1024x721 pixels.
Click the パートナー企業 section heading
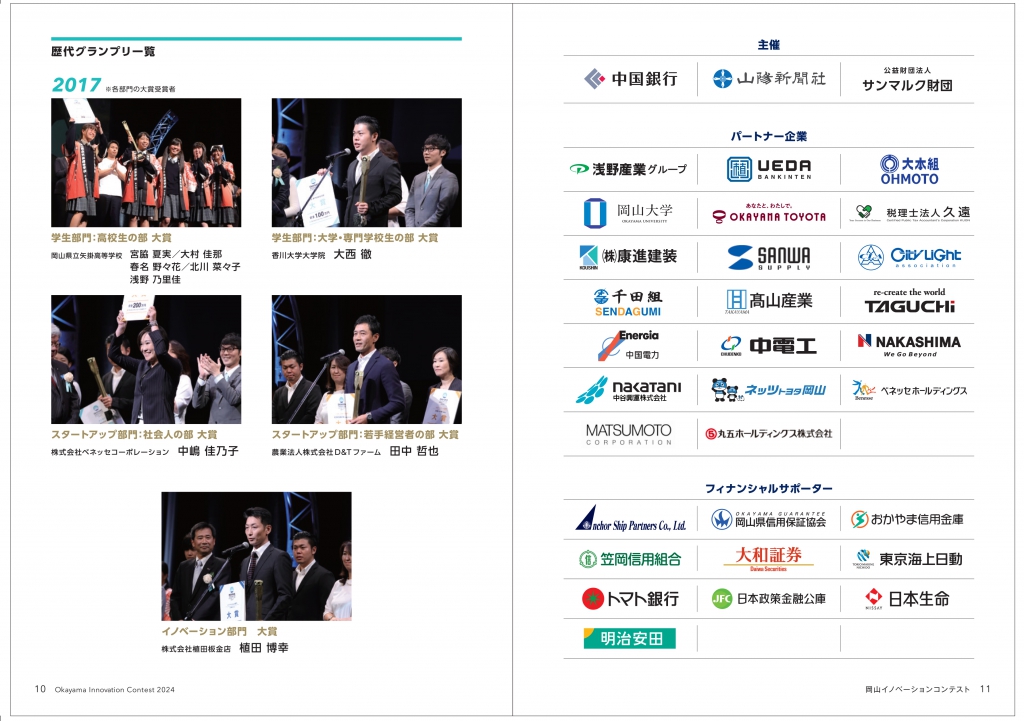pos(769,136)
